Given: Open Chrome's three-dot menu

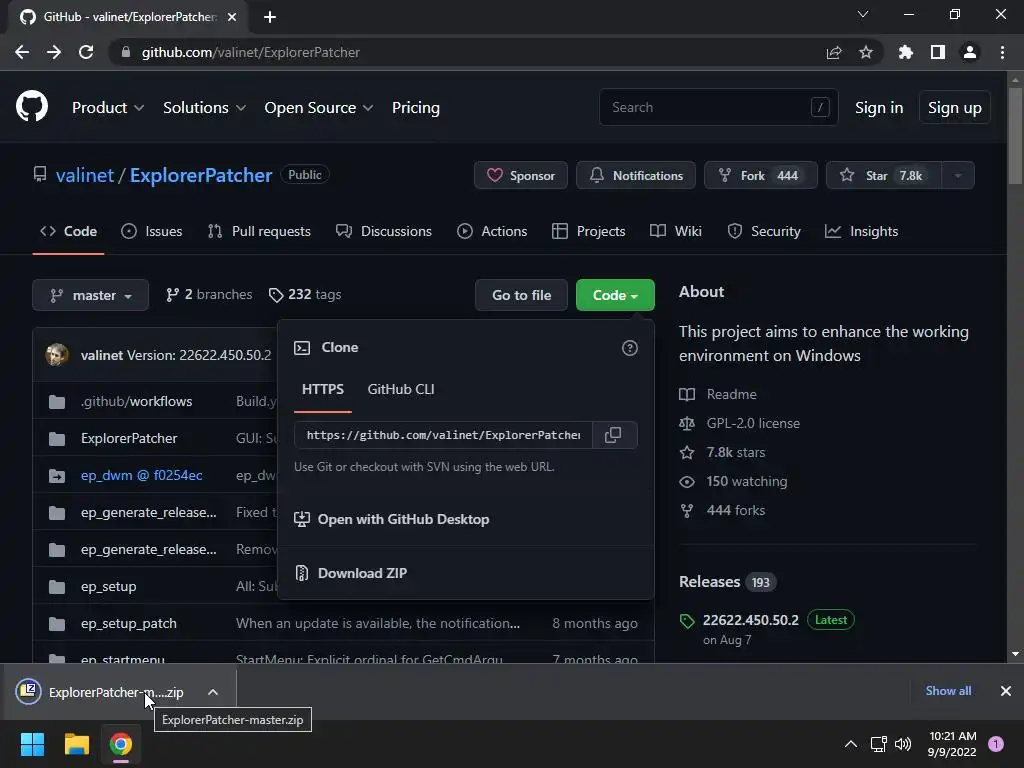Looking at the screenshot, I should click(1002, 52).
